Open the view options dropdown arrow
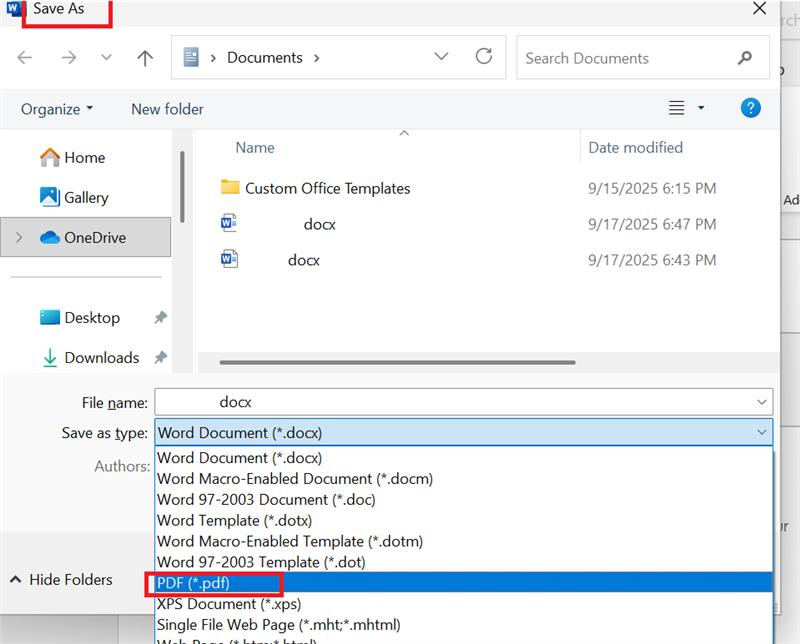The width and height of the screenshot is (800, 644). [x=701, y=108]
